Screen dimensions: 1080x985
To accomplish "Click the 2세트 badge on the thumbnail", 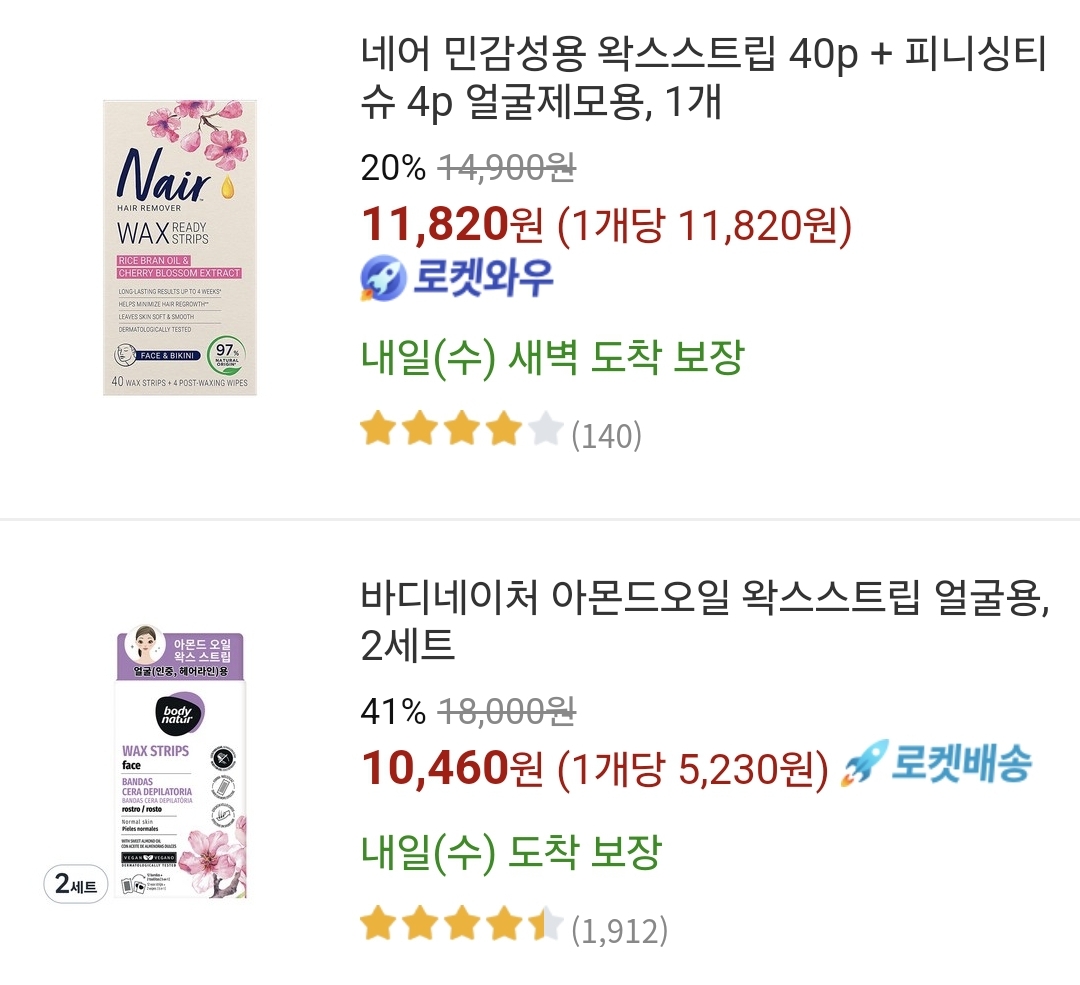I will pyautogui.click(x=76, y=885).
